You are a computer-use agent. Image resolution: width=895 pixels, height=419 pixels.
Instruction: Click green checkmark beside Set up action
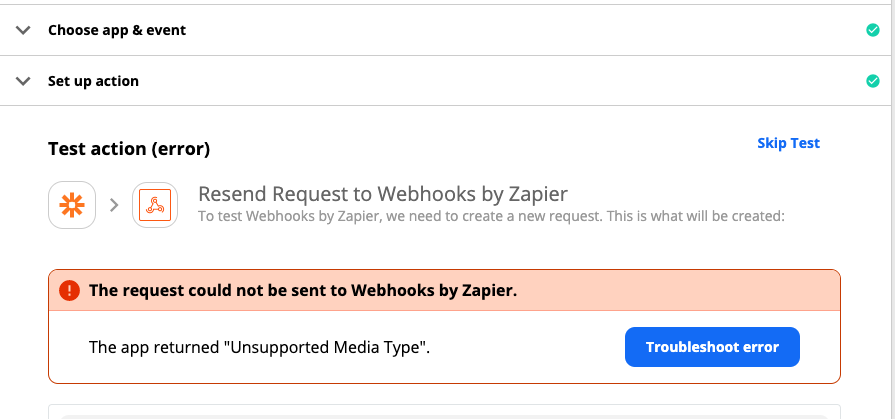(873, 81)
